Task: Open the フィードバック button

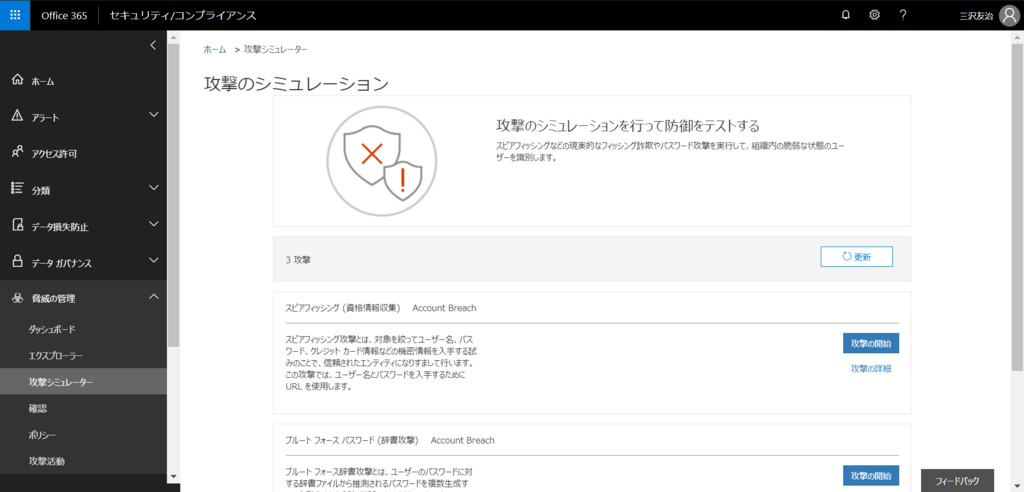Action: [957, 481]
